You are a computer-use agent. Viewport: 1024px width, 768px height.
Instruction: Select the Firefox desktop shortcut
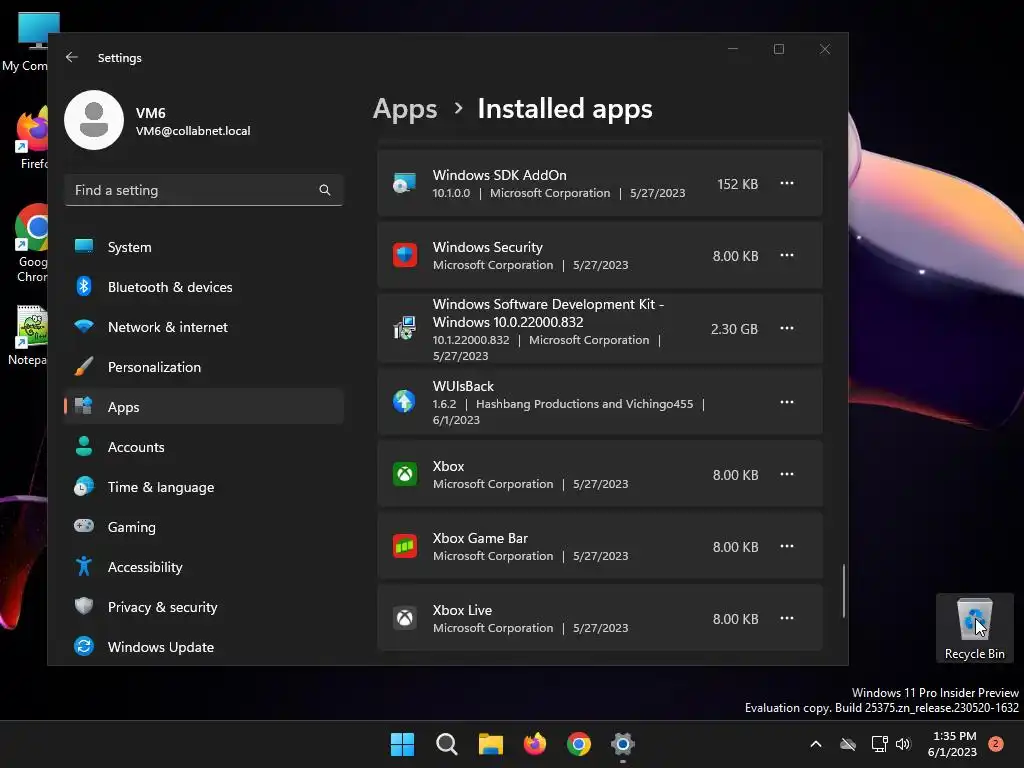33,138
